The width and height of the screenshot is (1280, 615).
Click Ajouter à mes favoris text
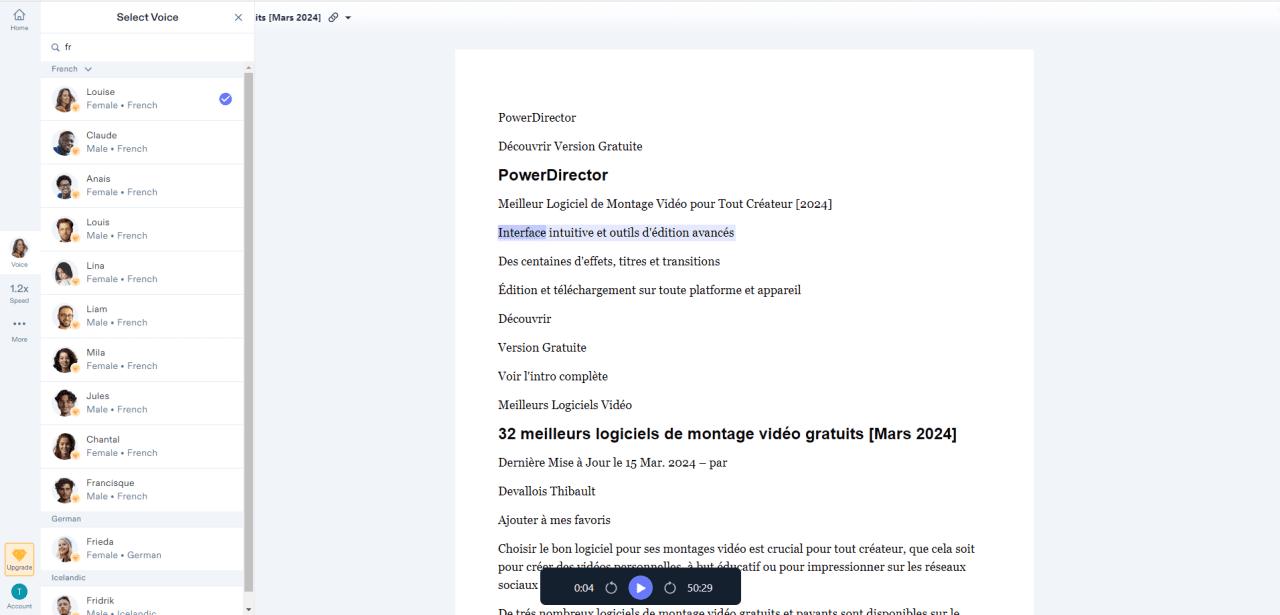tap(554, 520)
